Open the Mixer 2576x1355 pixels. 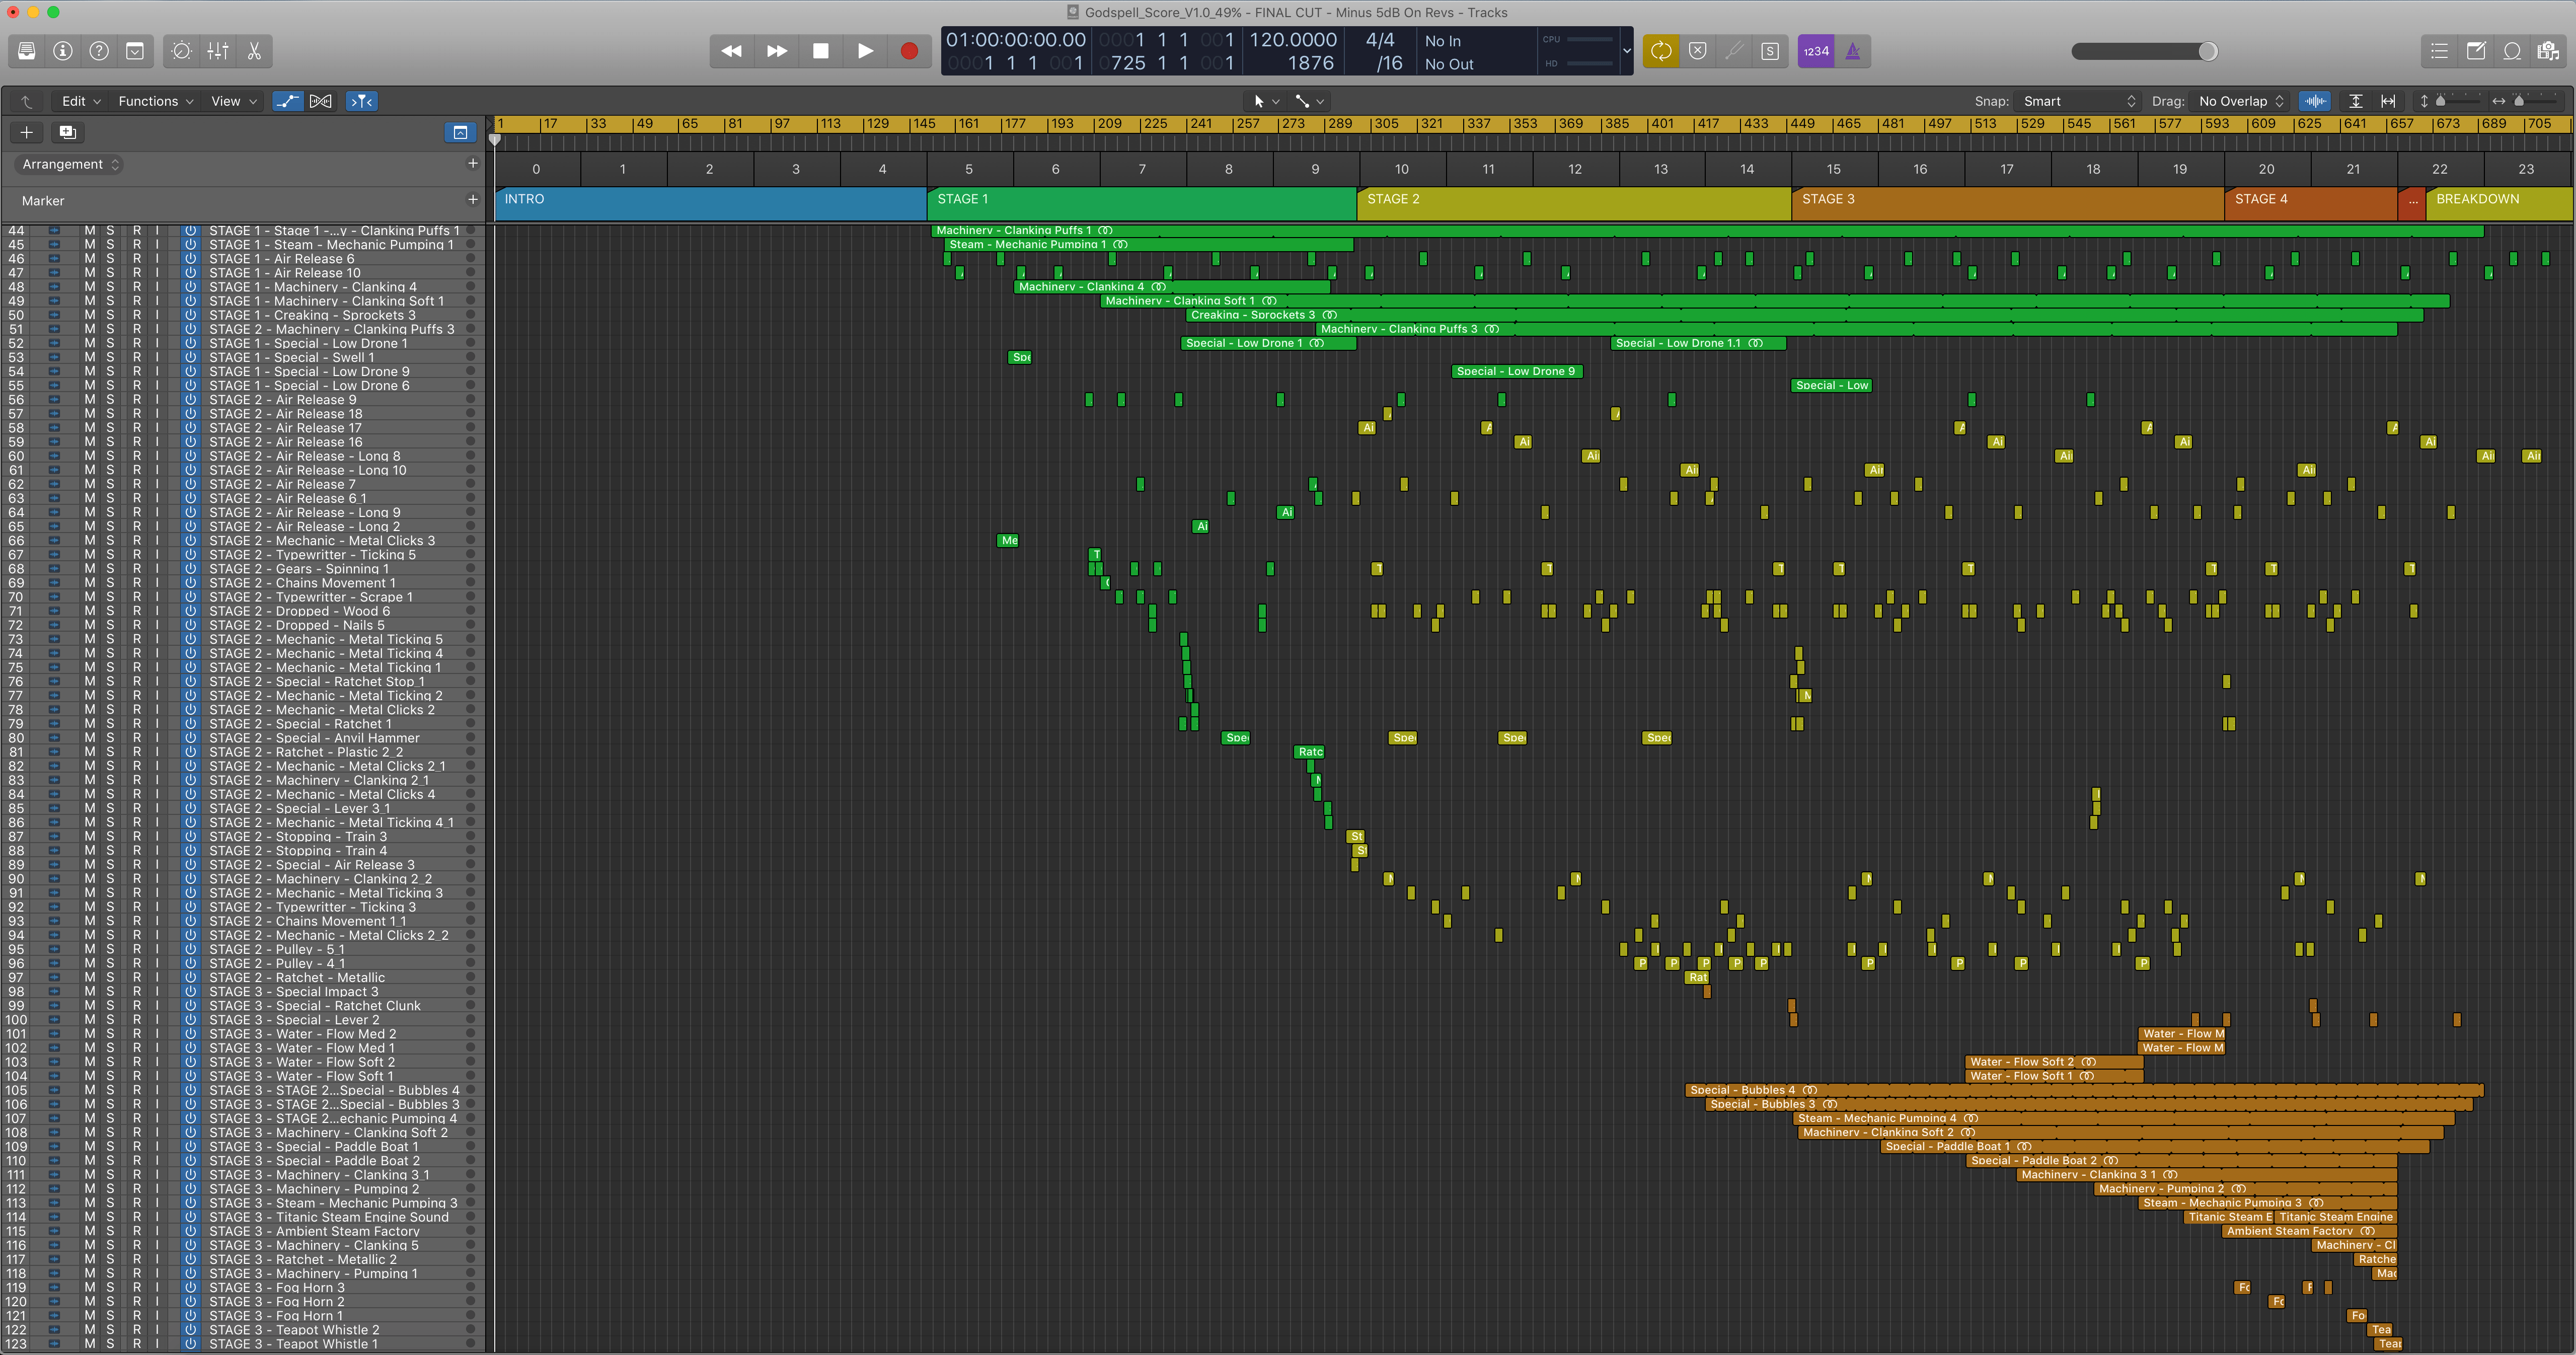click(218, 51)
